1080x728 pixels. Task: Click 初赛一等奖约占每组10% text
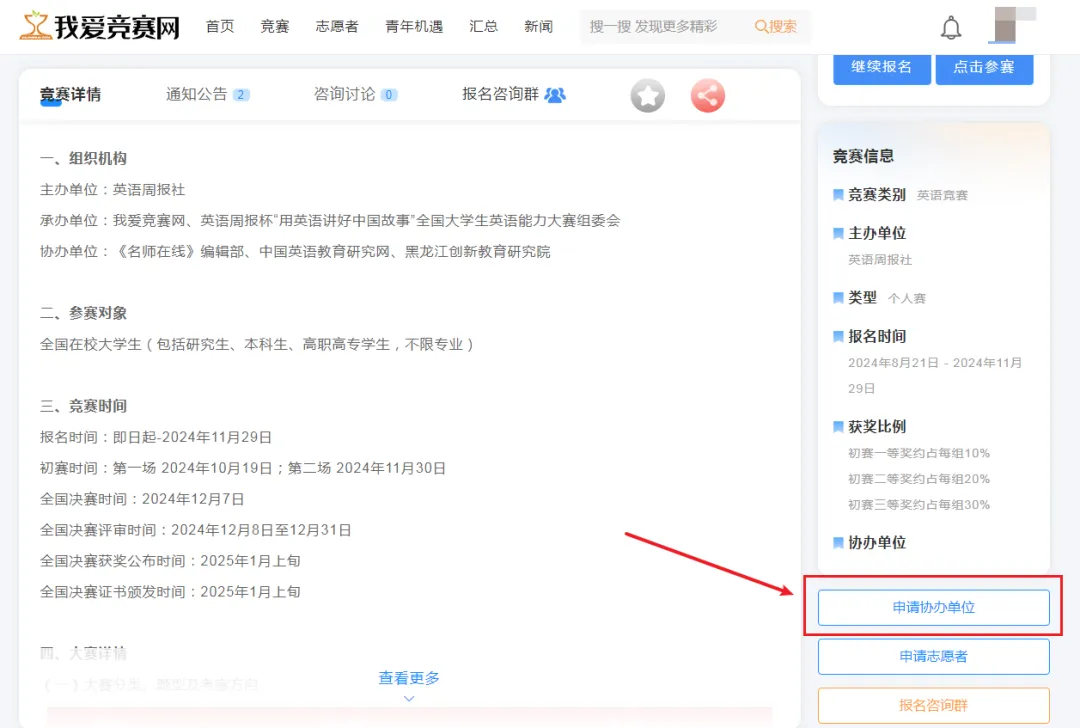pyautogui.click(x=919, y=453)
